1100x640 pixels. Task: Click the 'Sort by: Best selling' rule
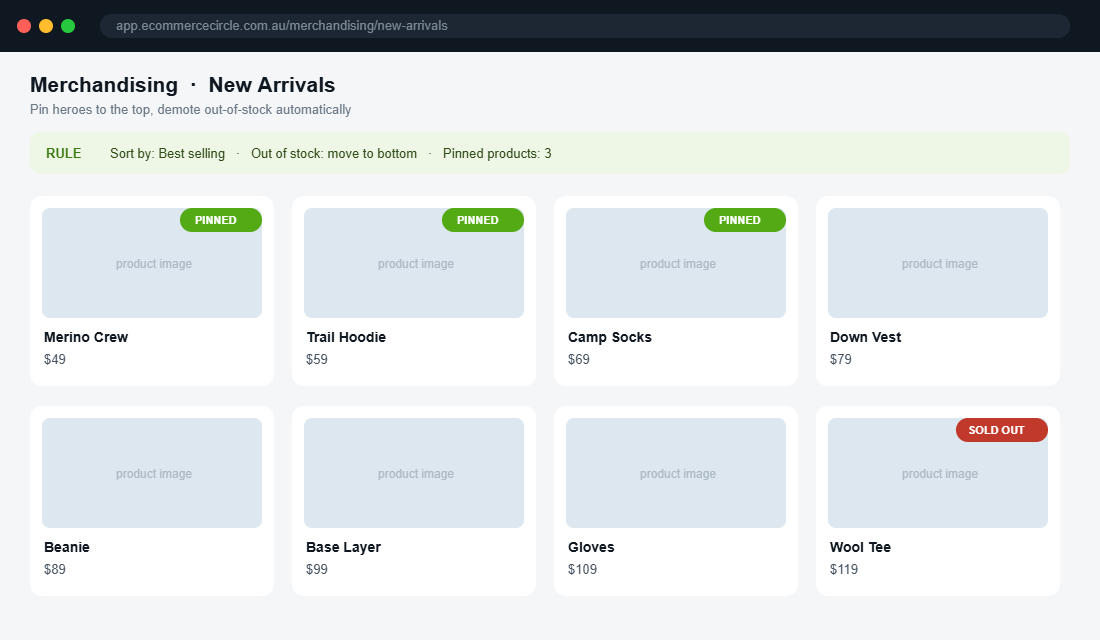pyautogui.click(x=168, y=153)
